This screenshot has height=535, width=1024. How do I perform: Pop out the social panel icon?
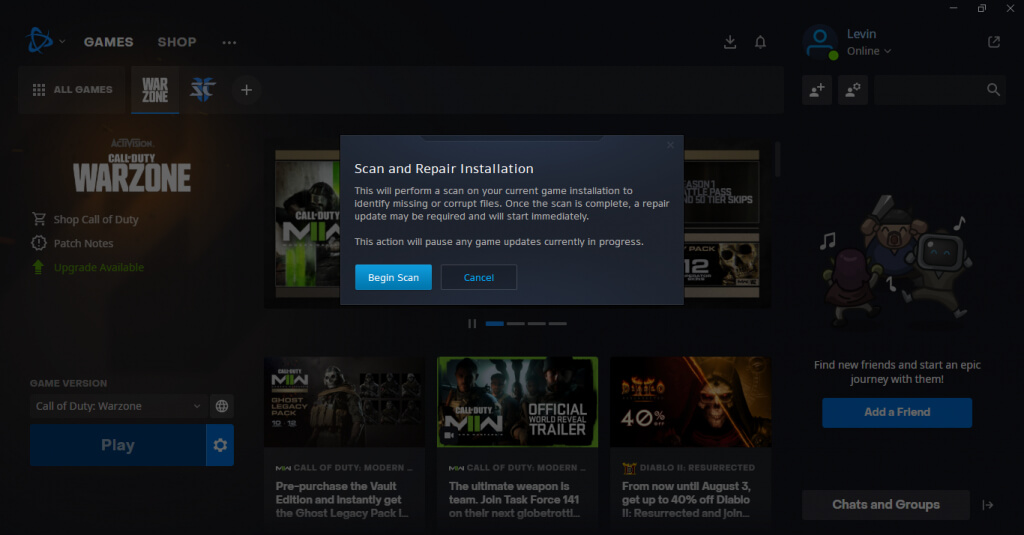point(994,42)
